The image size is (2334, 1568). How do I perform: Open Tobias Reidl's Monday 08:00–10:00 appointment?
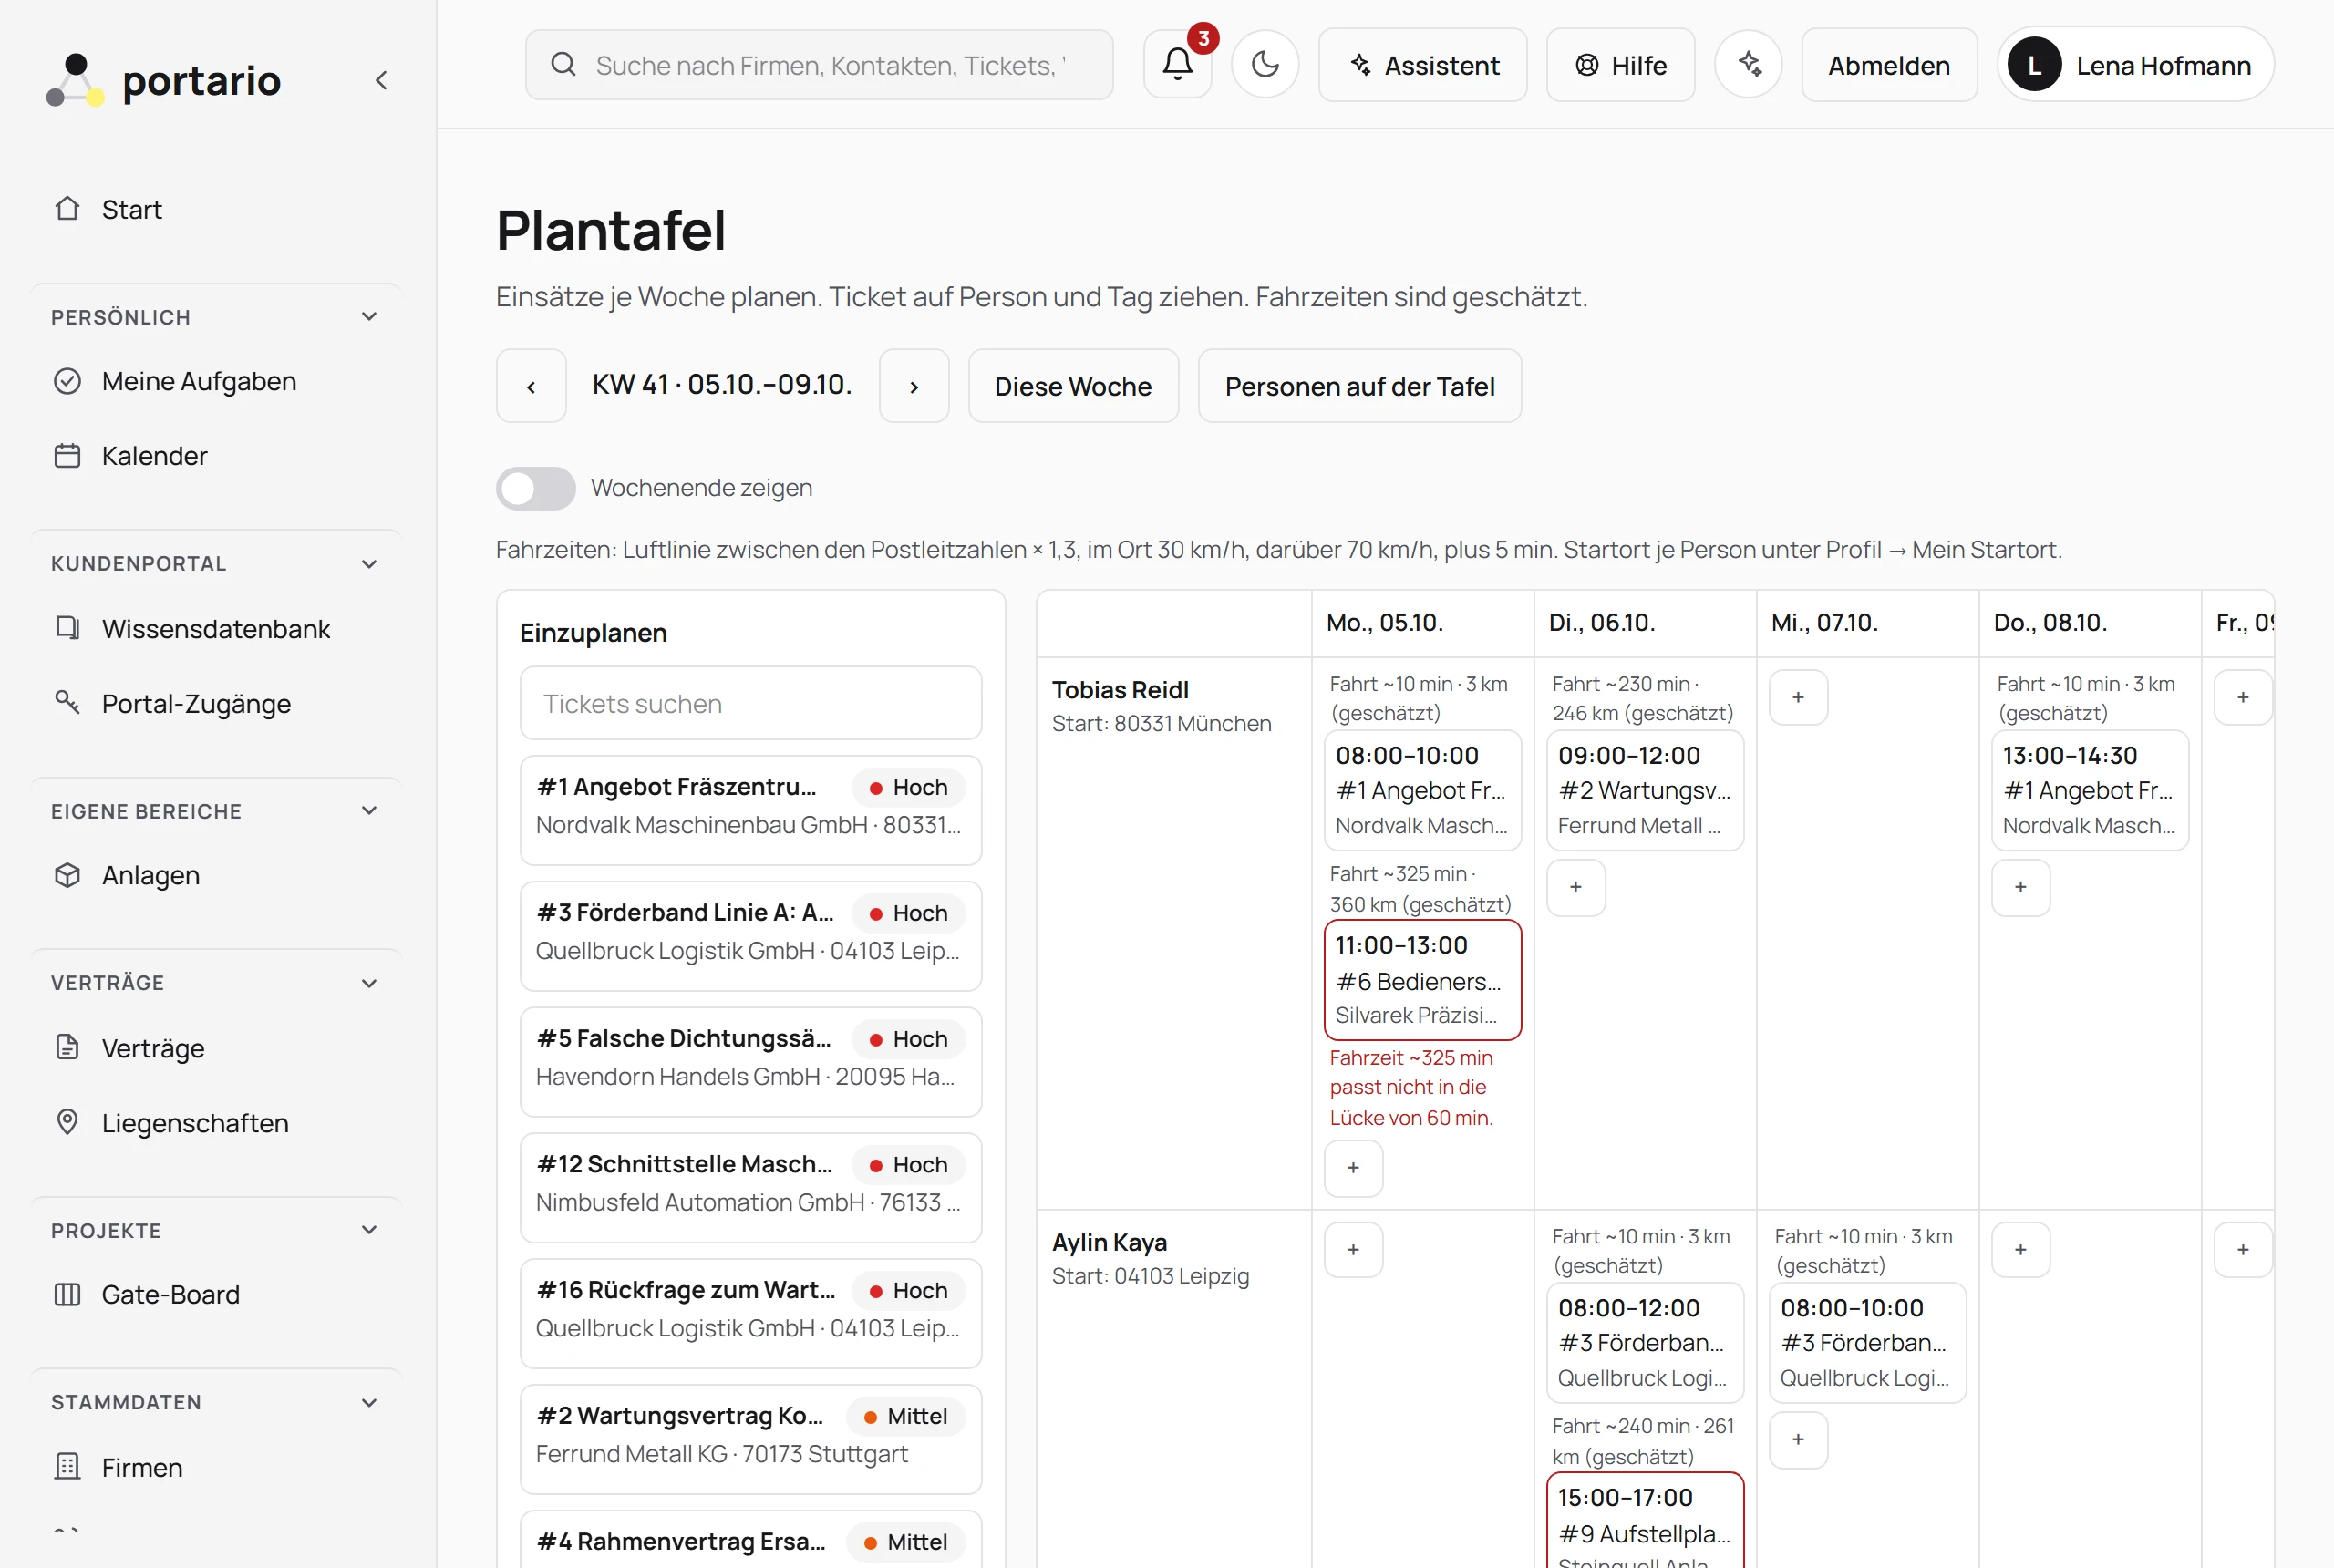1423,790
